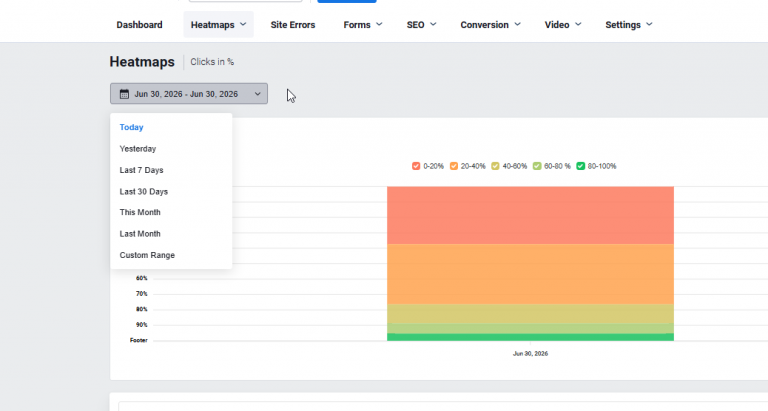The width and height of the screenshot is (768, 411).
Task: Pick This Month range
Action: click(x=140, y=213)
